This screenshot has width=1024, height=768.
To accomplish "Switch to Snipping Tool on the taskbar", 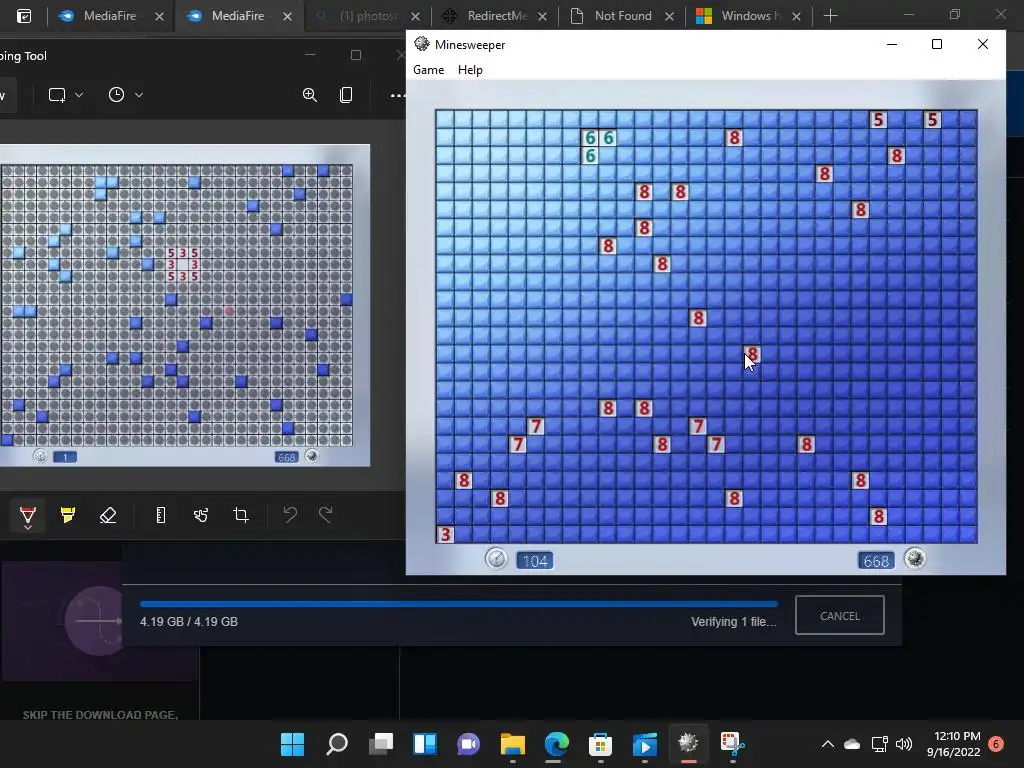I will tap(732, 743).
